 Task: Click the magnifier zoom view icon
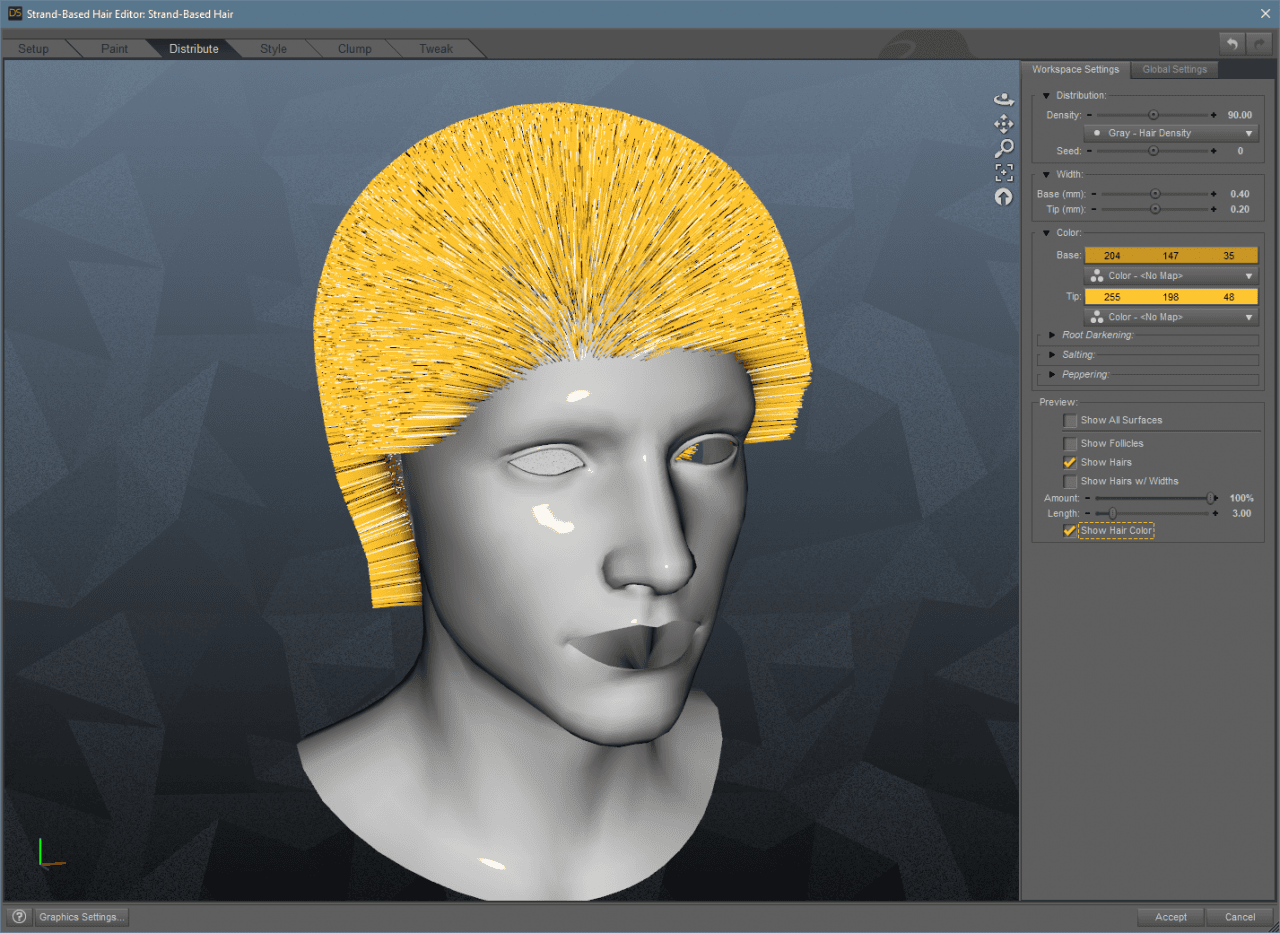(x=1003, y=149)
